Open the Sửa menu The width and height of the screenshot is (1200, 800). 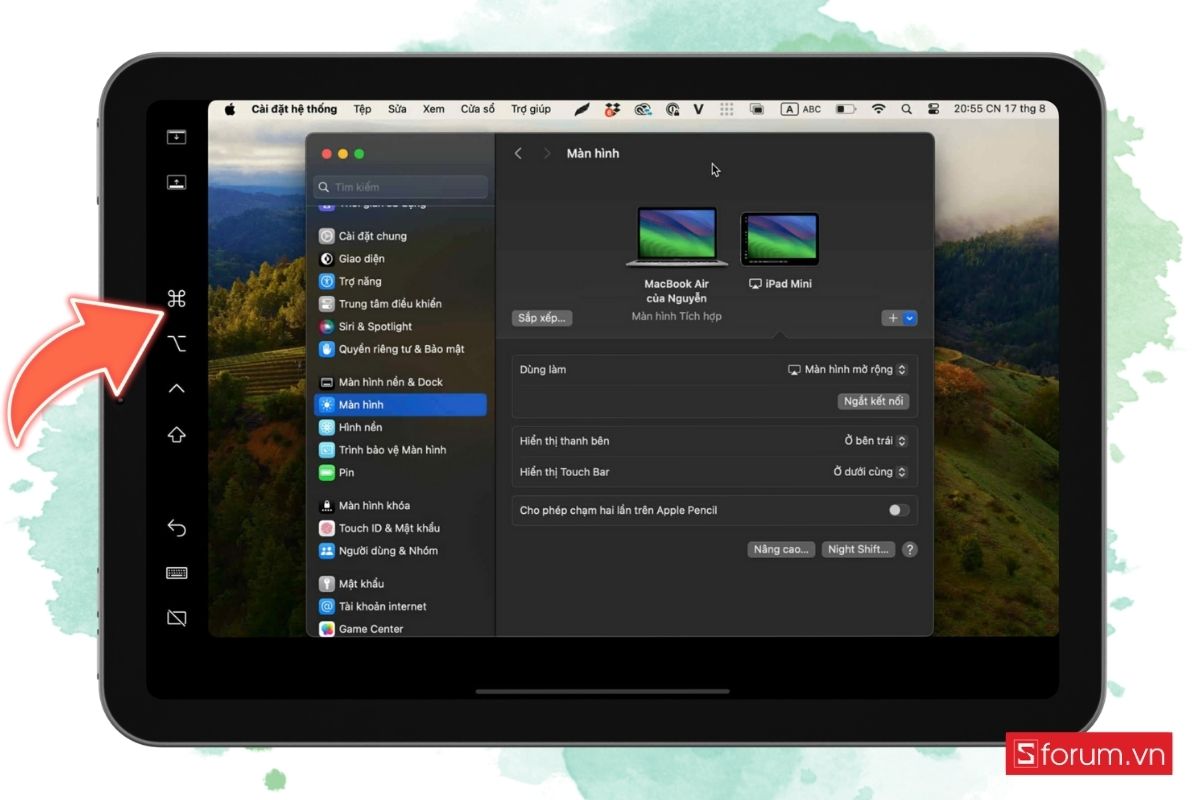click(397, 109)
